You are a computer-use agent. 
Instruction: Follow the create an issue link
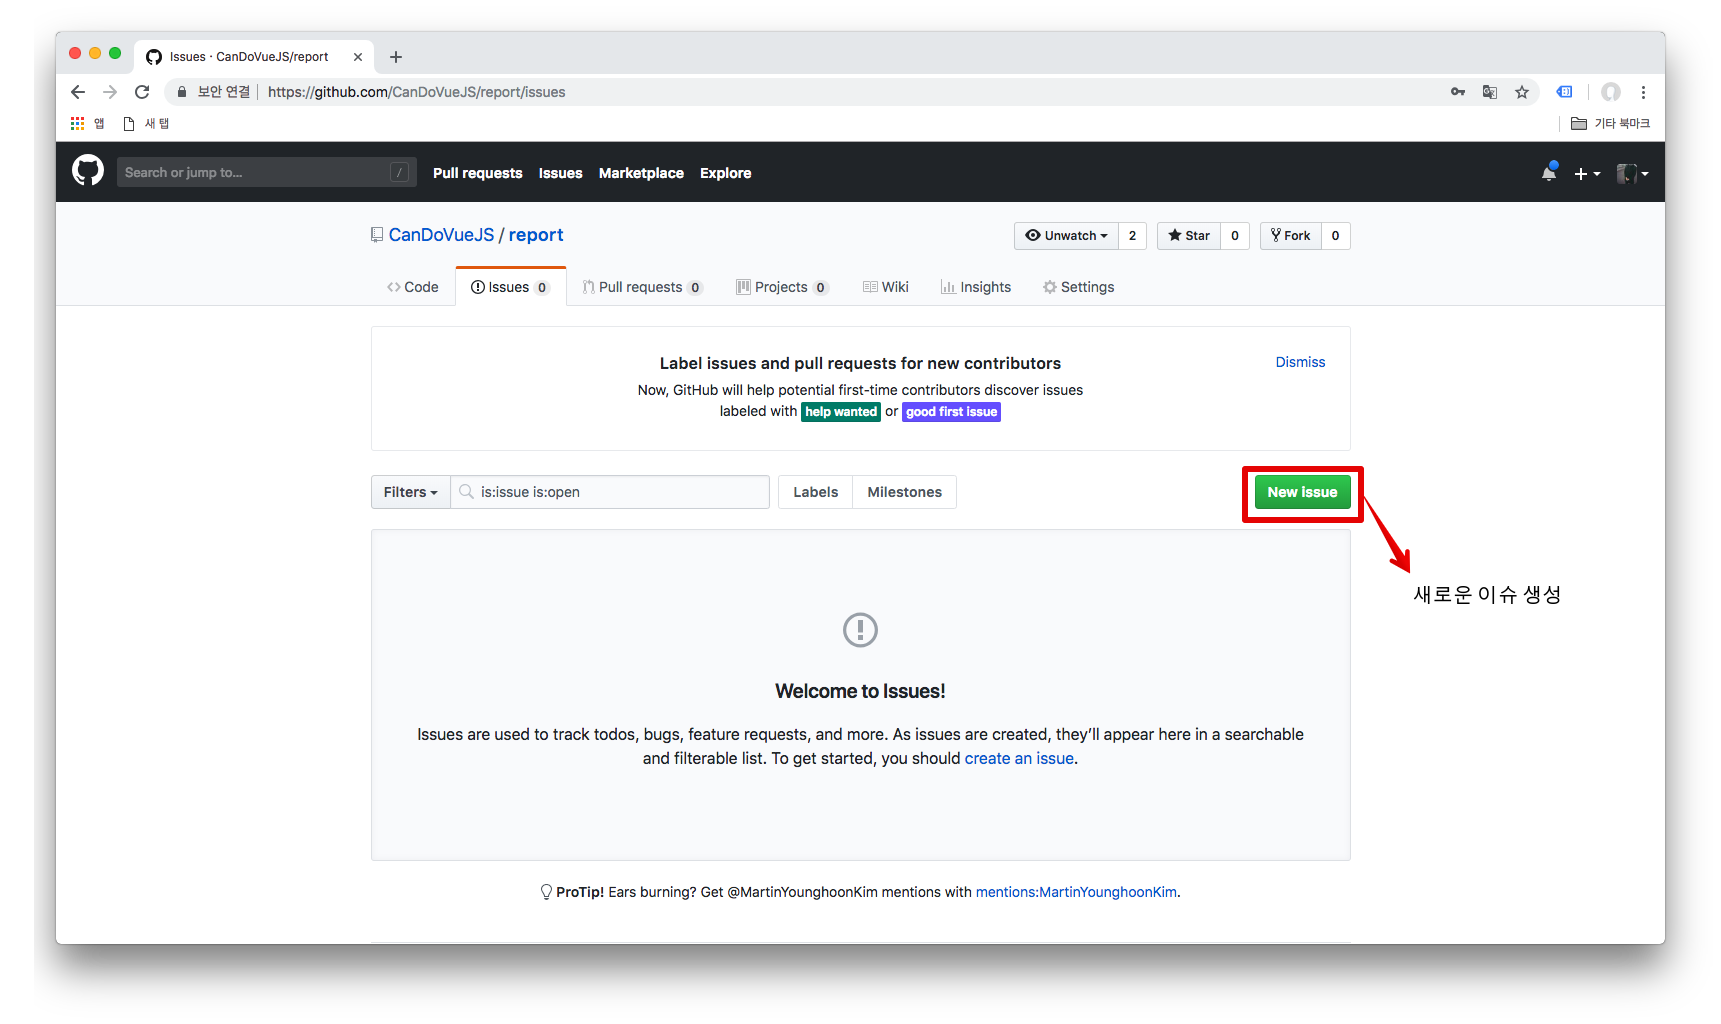tap(1019, 758)
